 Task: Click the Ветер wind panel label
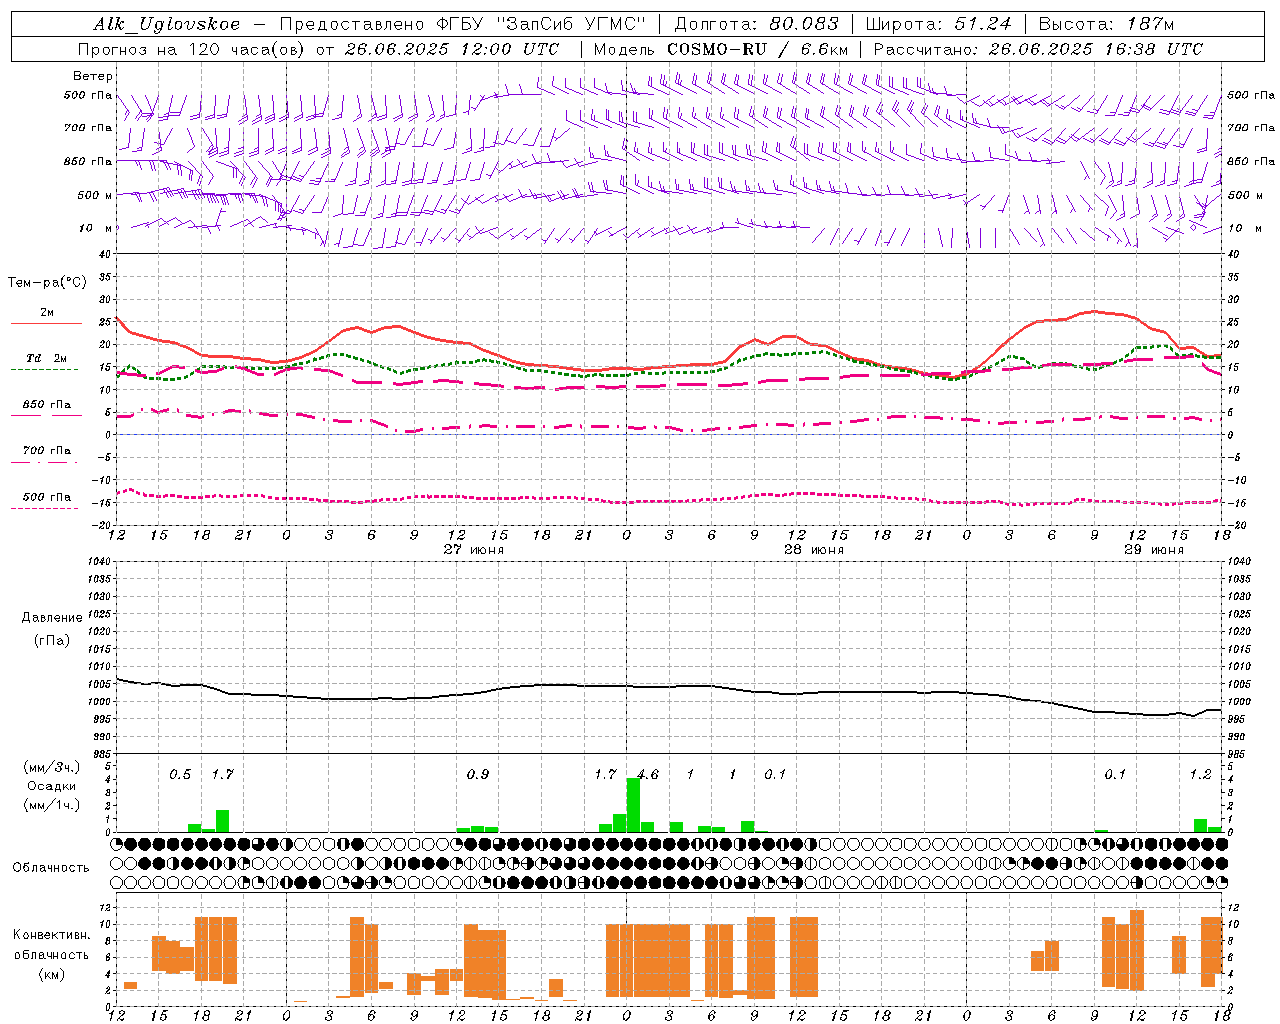(x=93, y=76)
